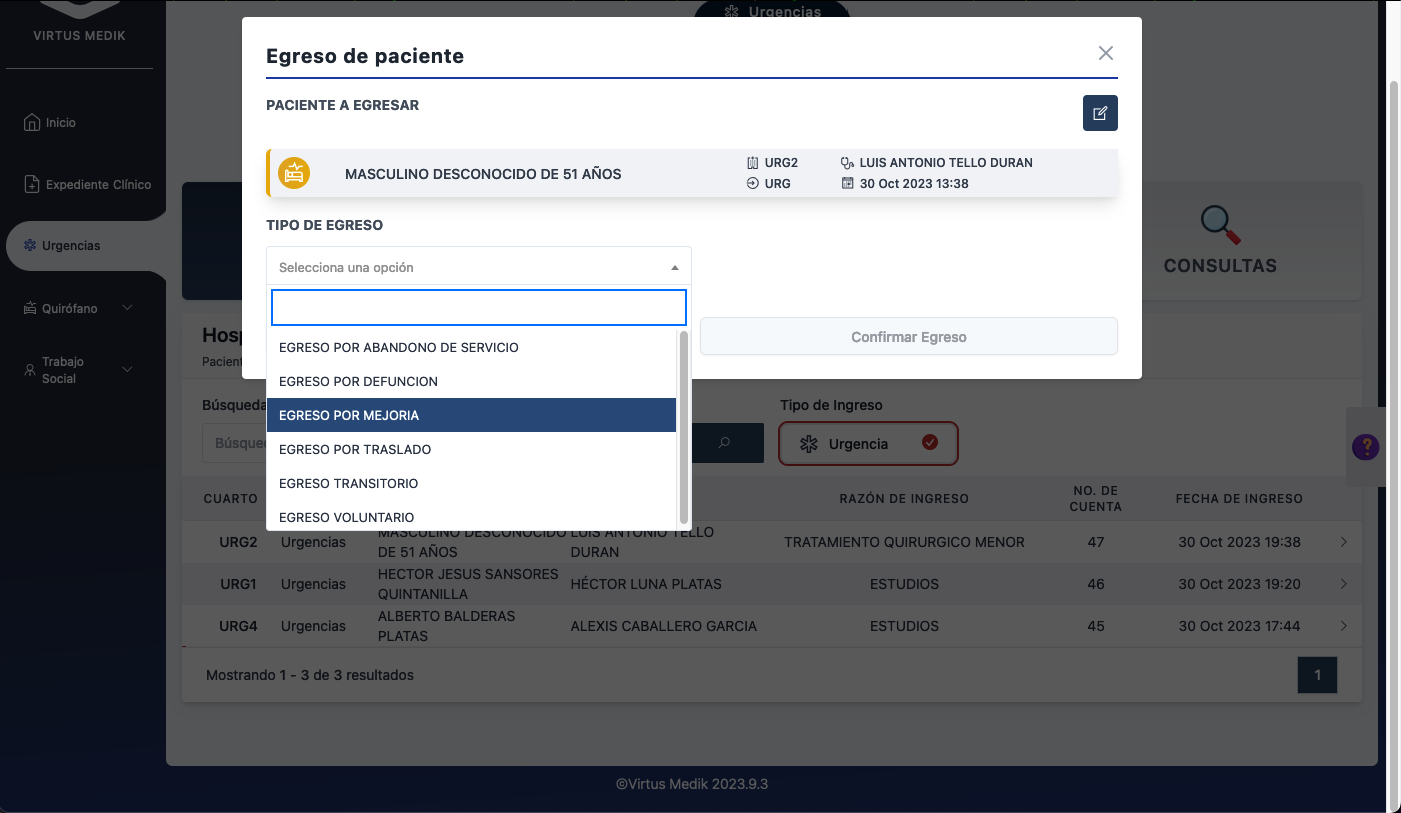
Task: Click the dropdown search text field
Action: point(478,308)
